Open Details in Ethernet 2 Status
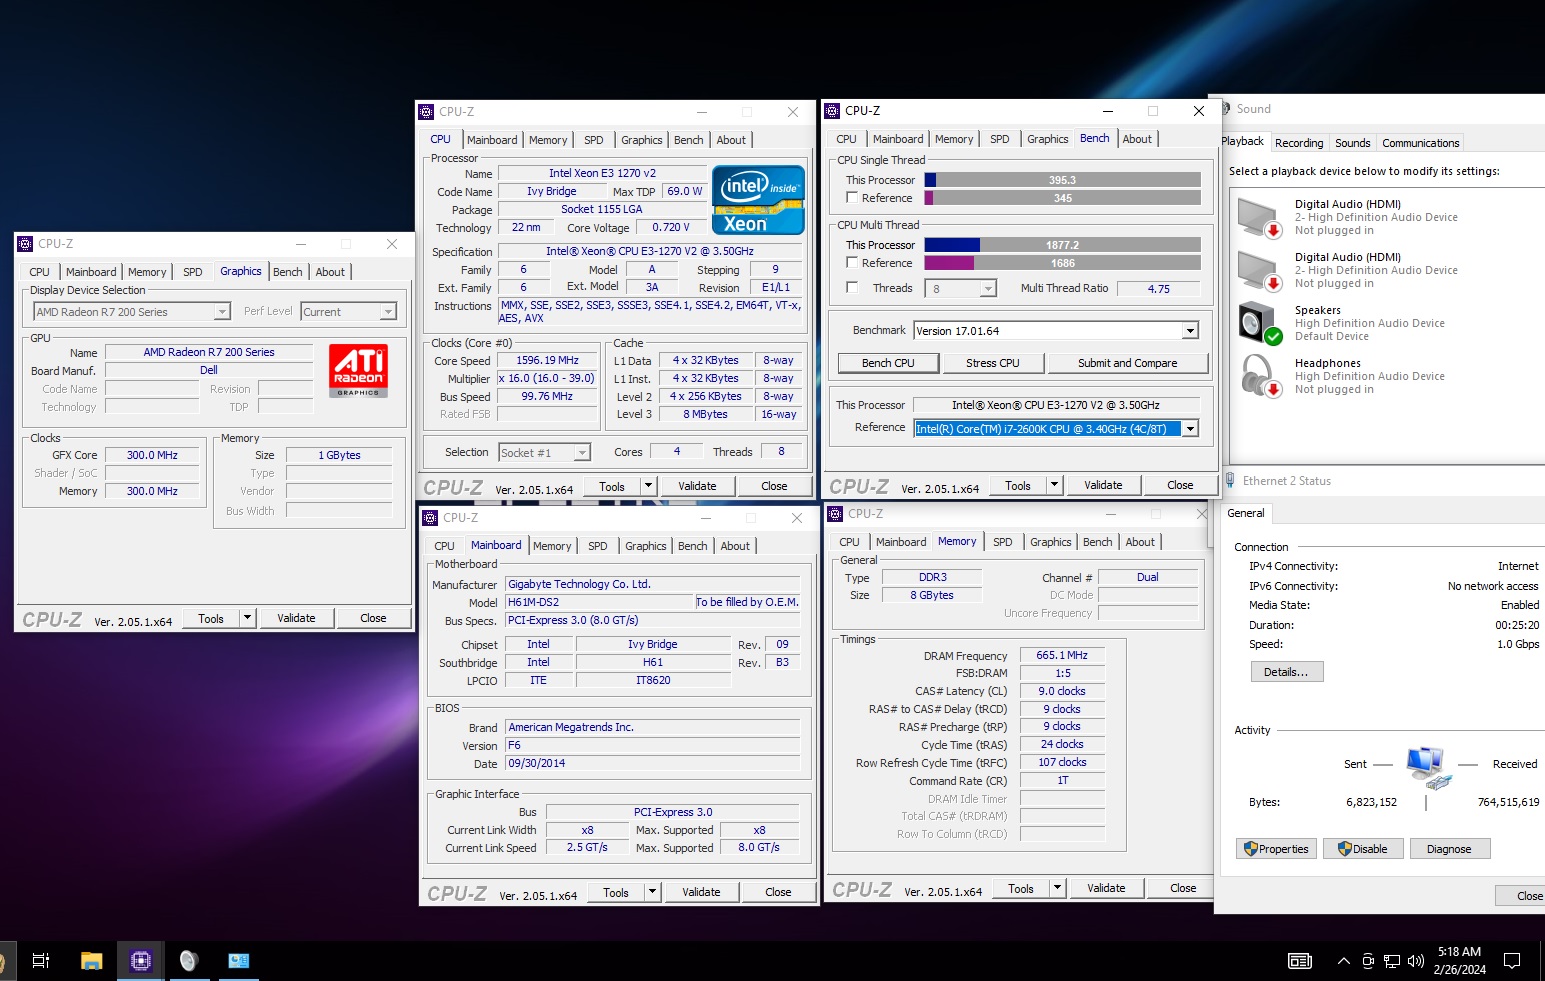Viewport: 1545px width, 981px height. tap(1286, 671)
